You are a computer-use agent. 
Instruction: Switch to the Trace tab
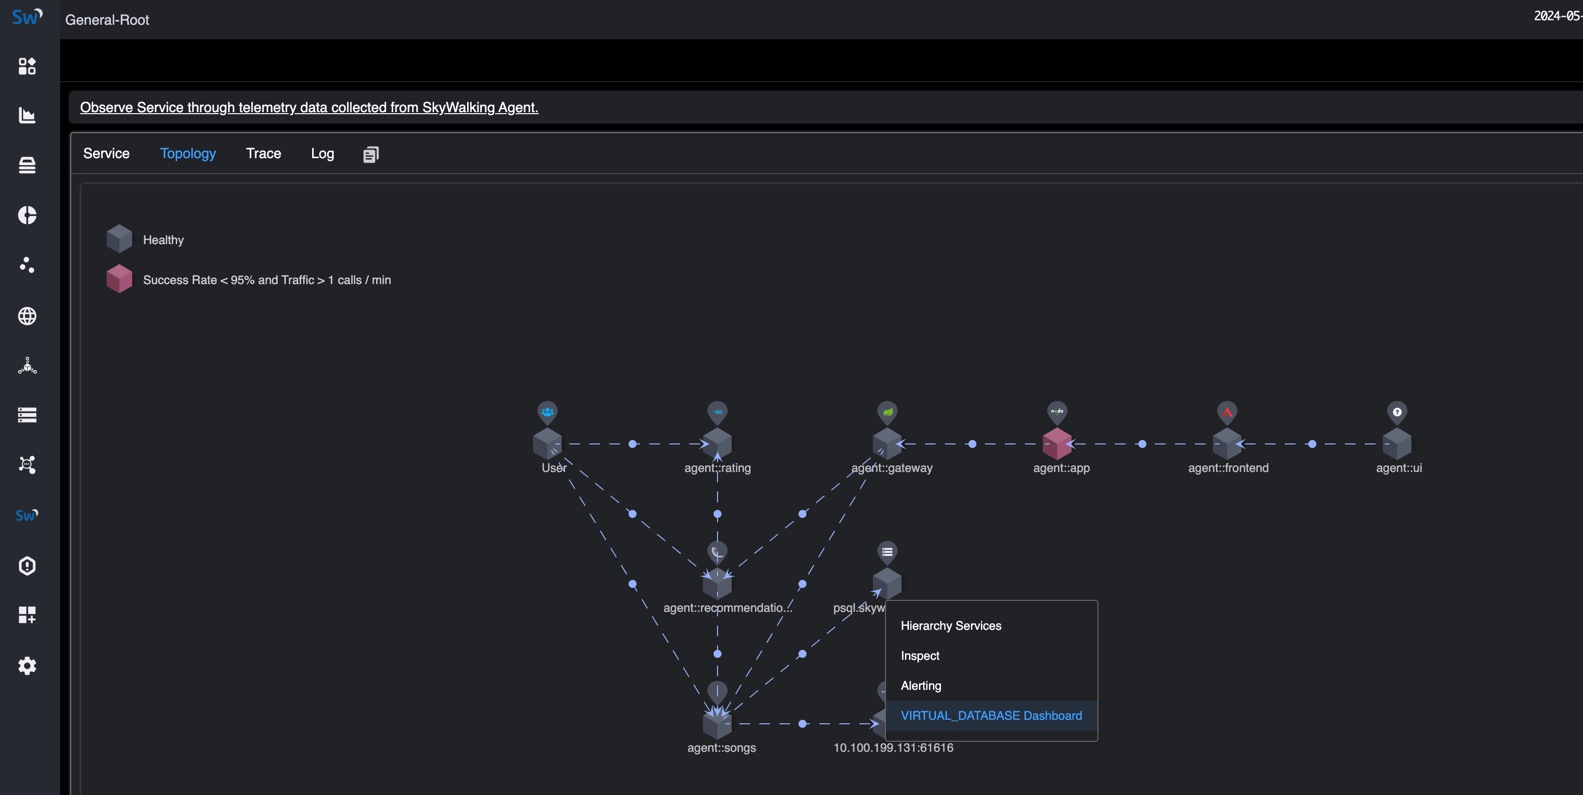263,154
